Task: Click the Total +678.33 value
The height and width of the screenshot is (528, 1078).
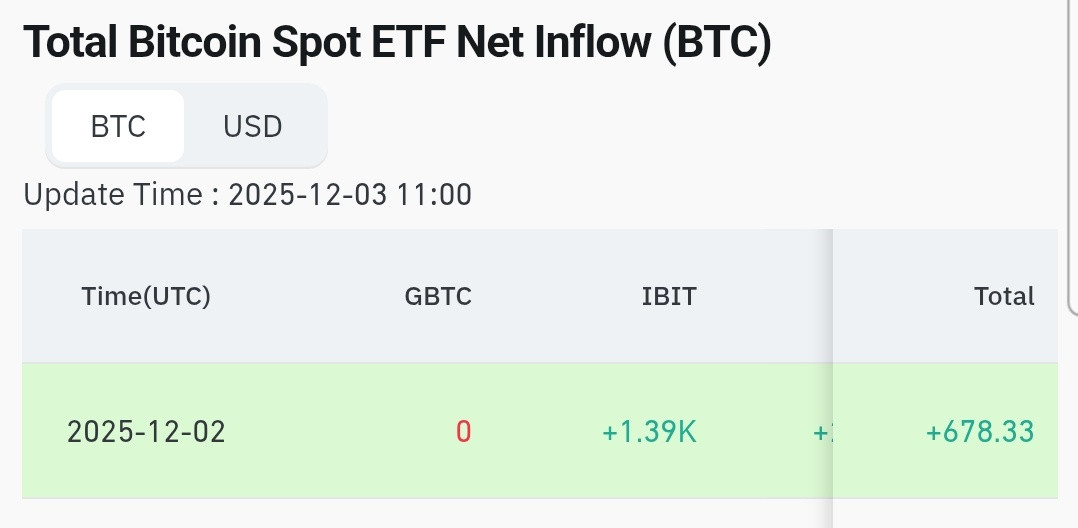Action: [980, 432]
